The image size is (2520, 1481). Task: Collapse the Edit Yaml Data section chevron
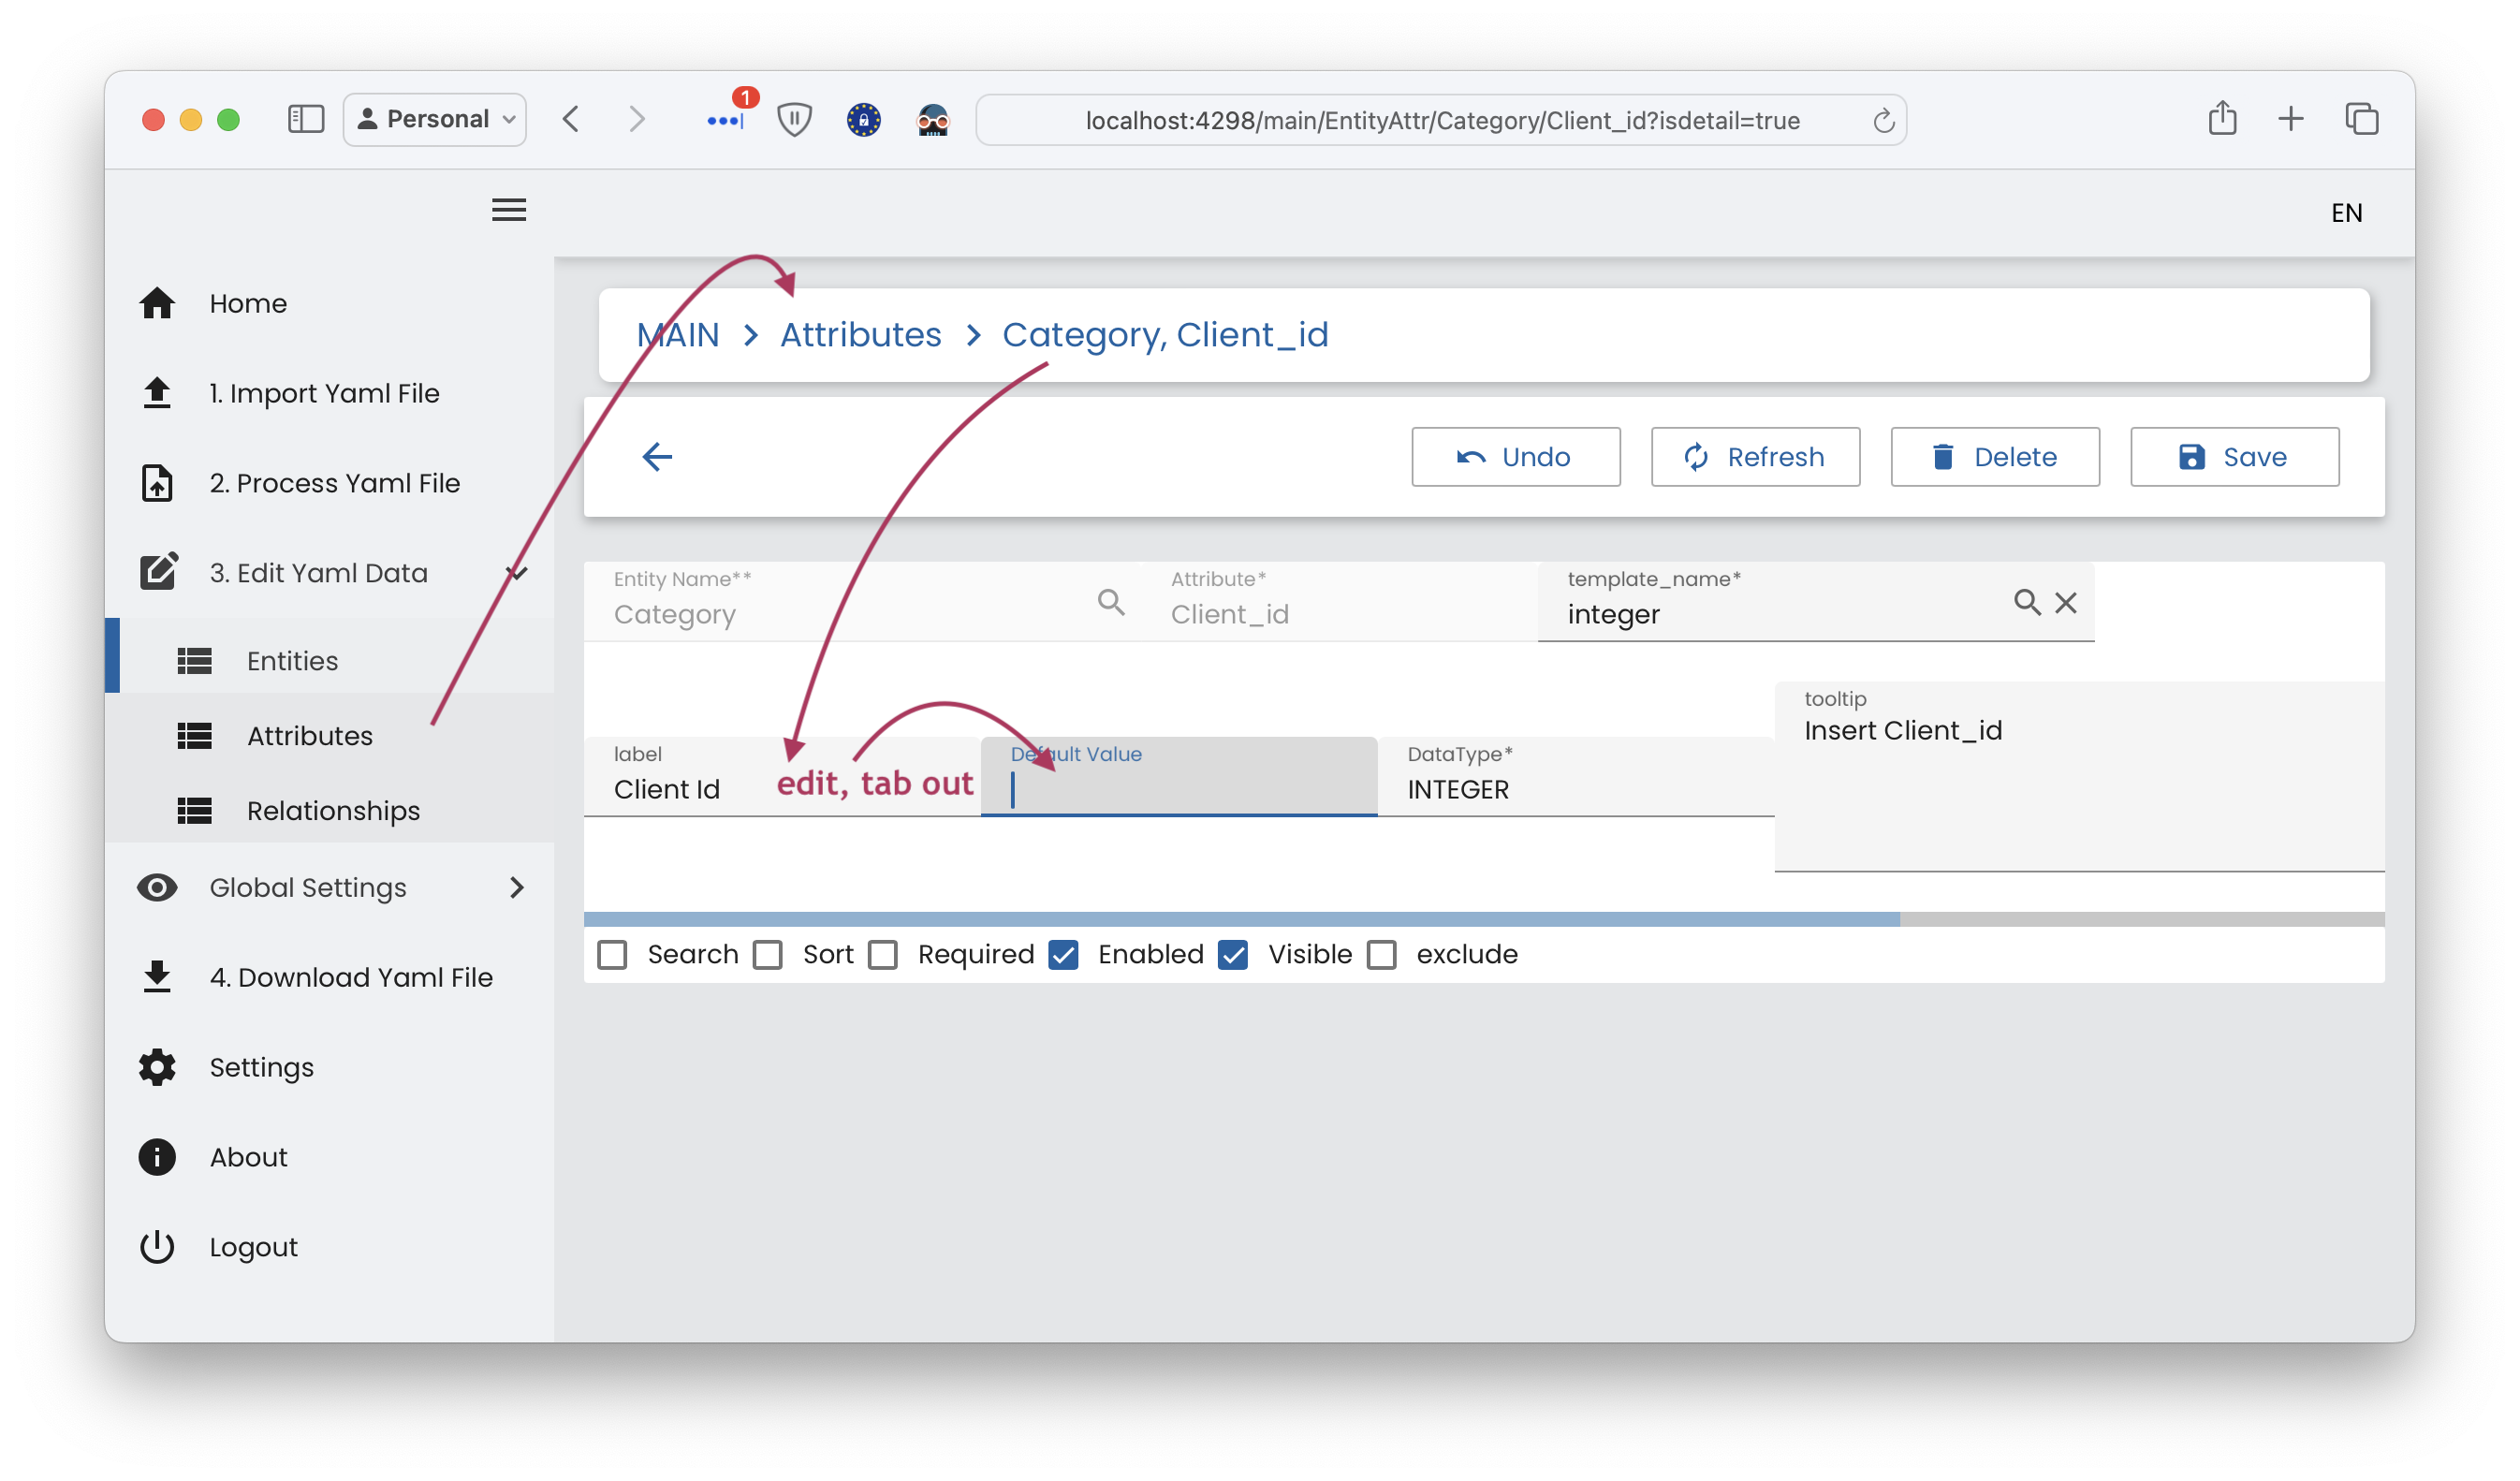516,573
